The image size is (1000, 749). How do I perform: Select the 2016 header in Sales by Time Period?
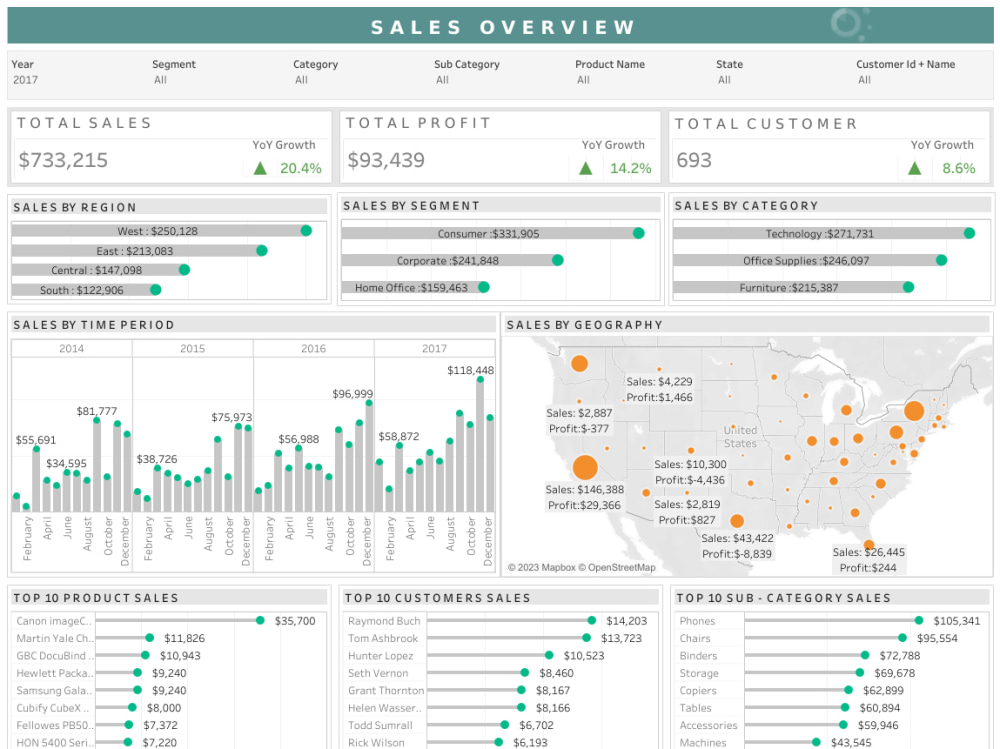coord(313,349)
